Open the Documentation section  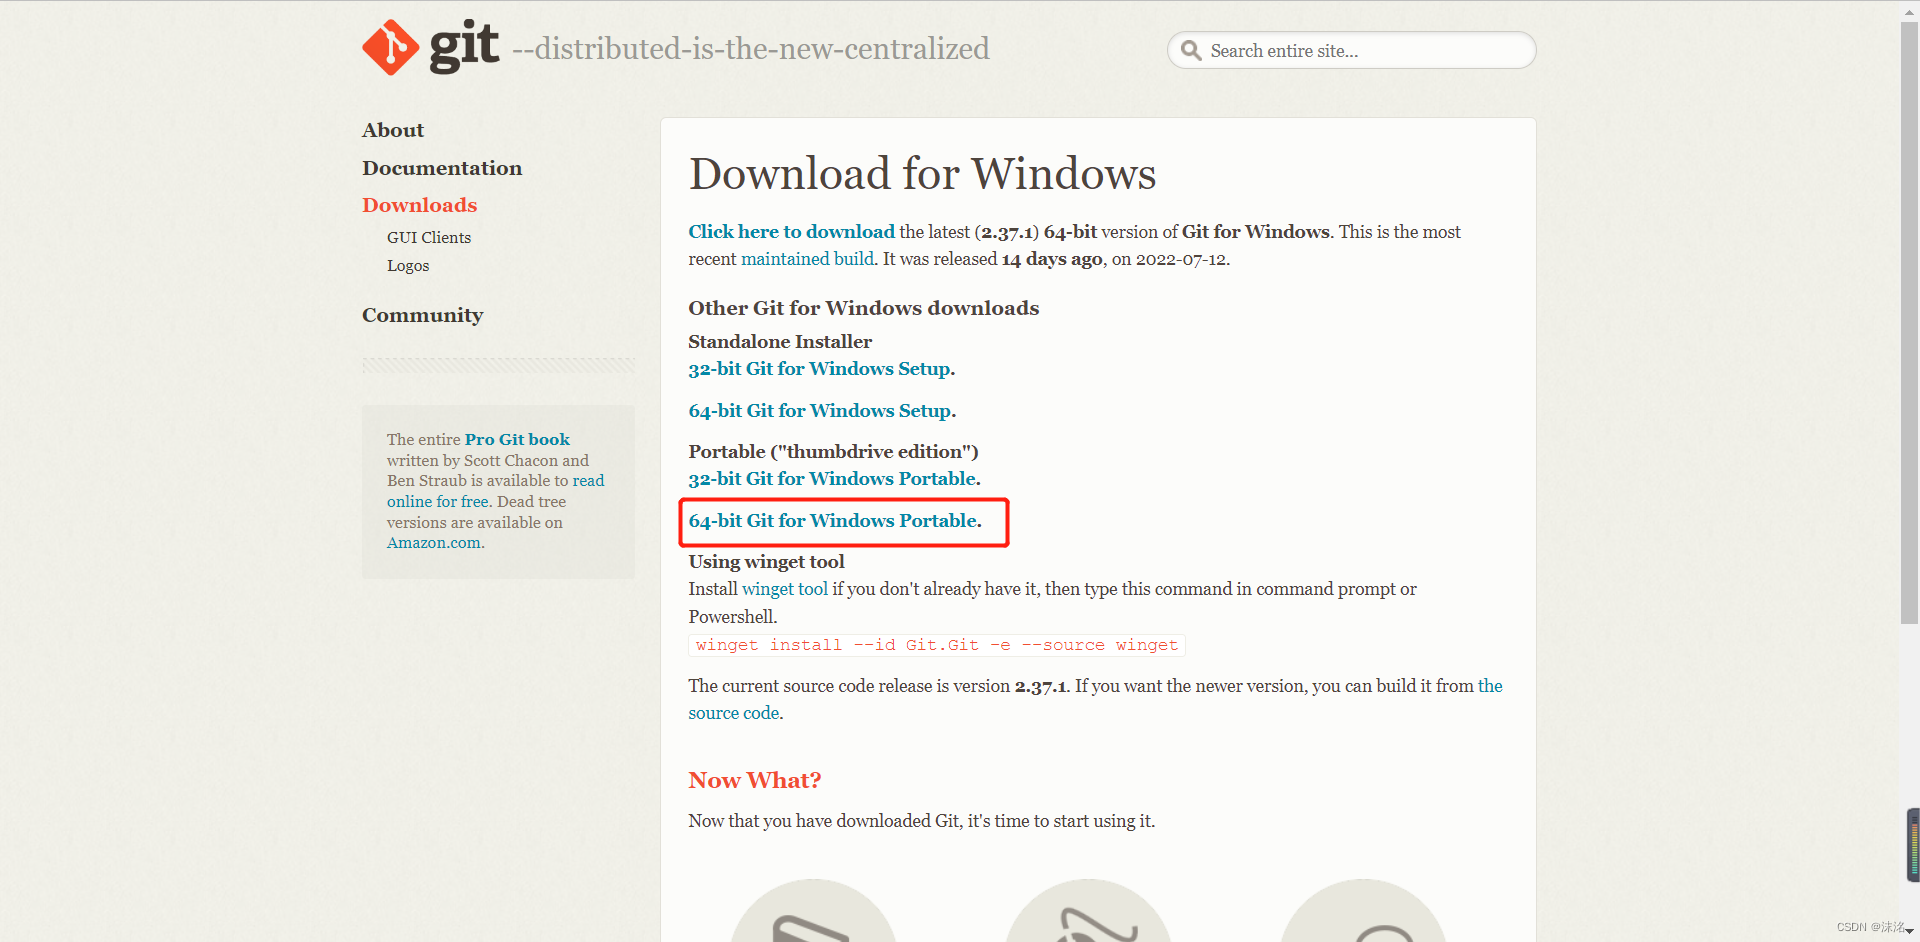[x=442, y=168]
